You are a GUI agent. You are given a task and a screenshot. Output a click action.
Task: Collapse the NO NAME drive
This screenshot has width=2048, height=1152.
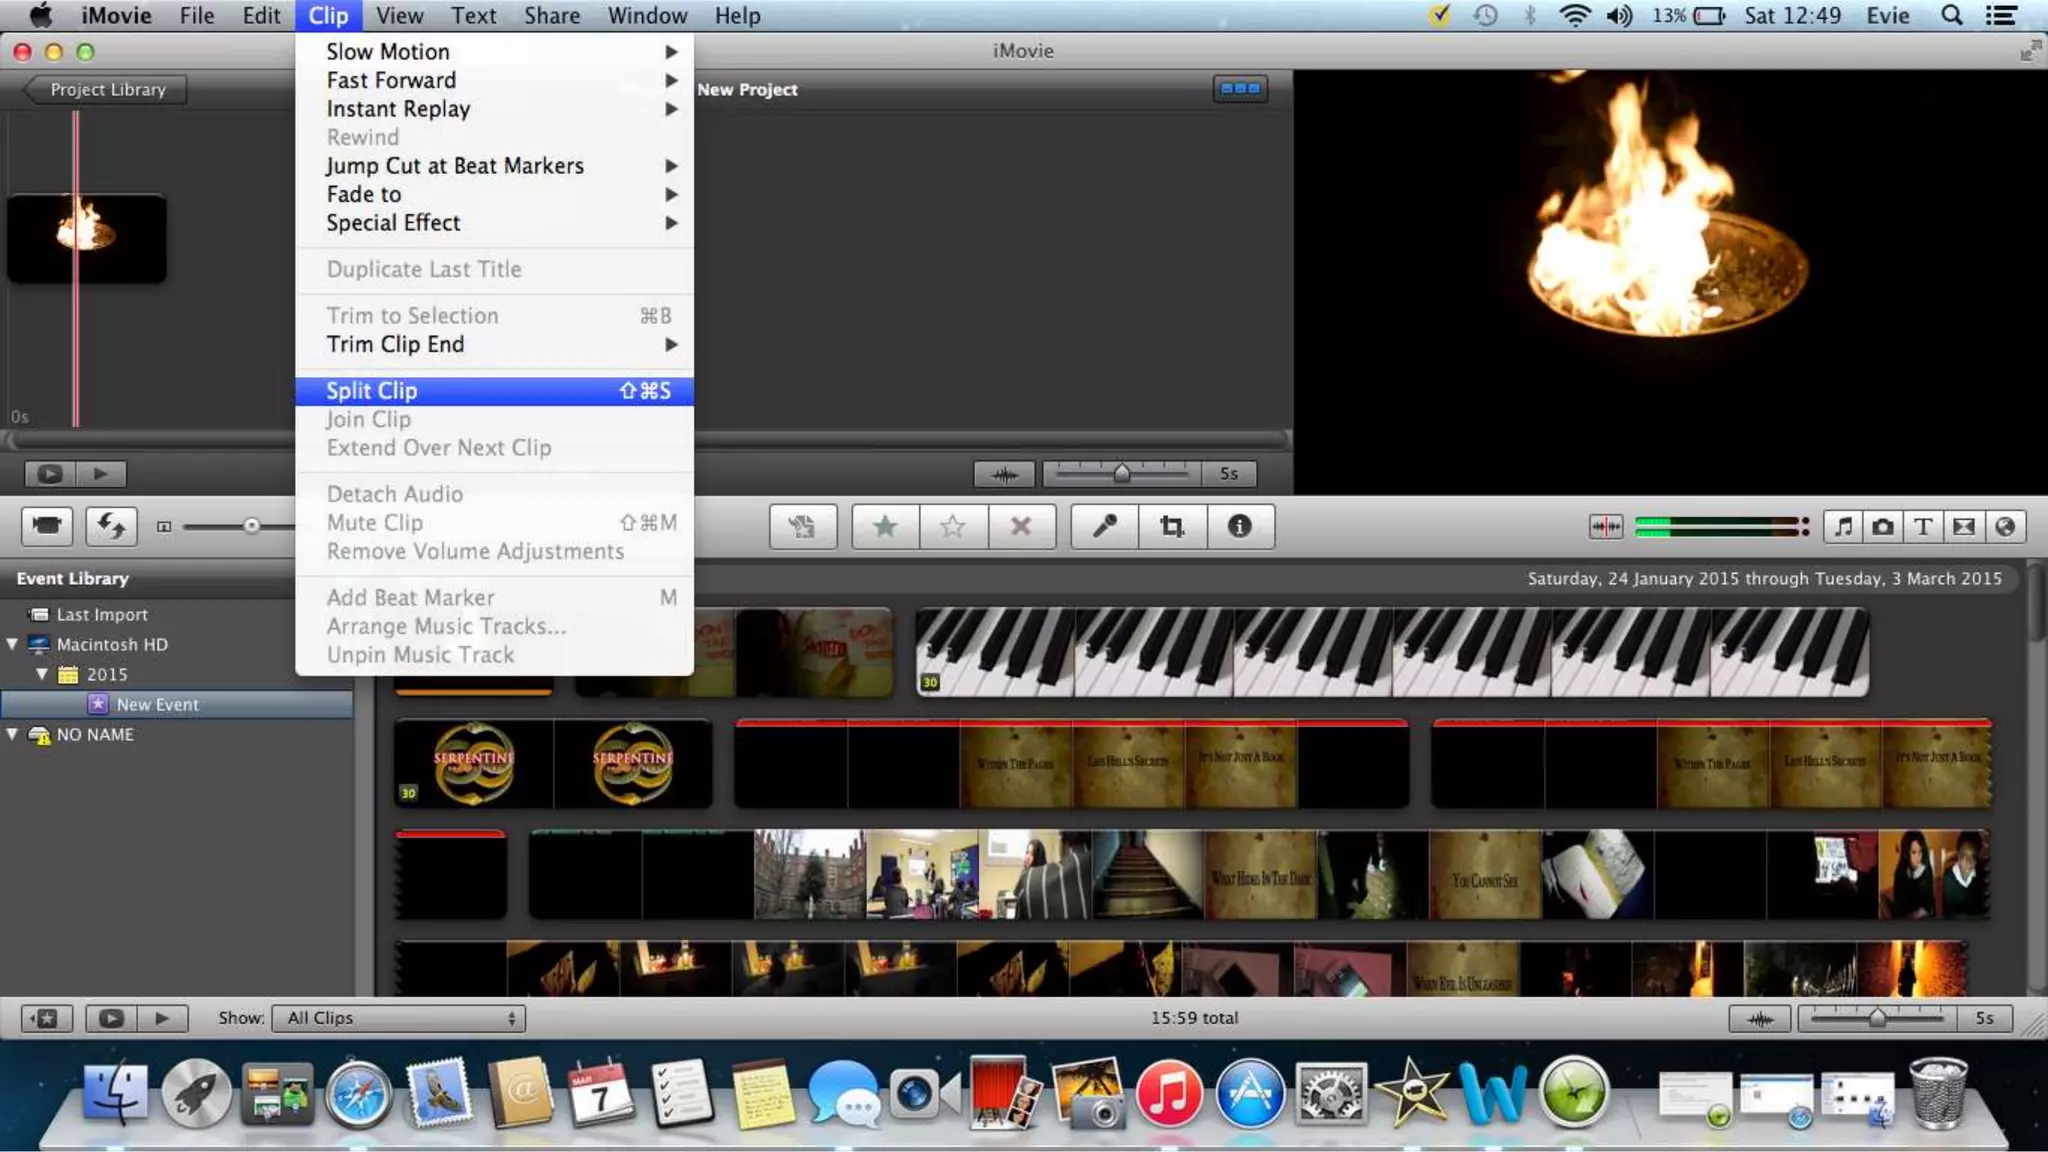pyautogui.click(x=12, y=734)
